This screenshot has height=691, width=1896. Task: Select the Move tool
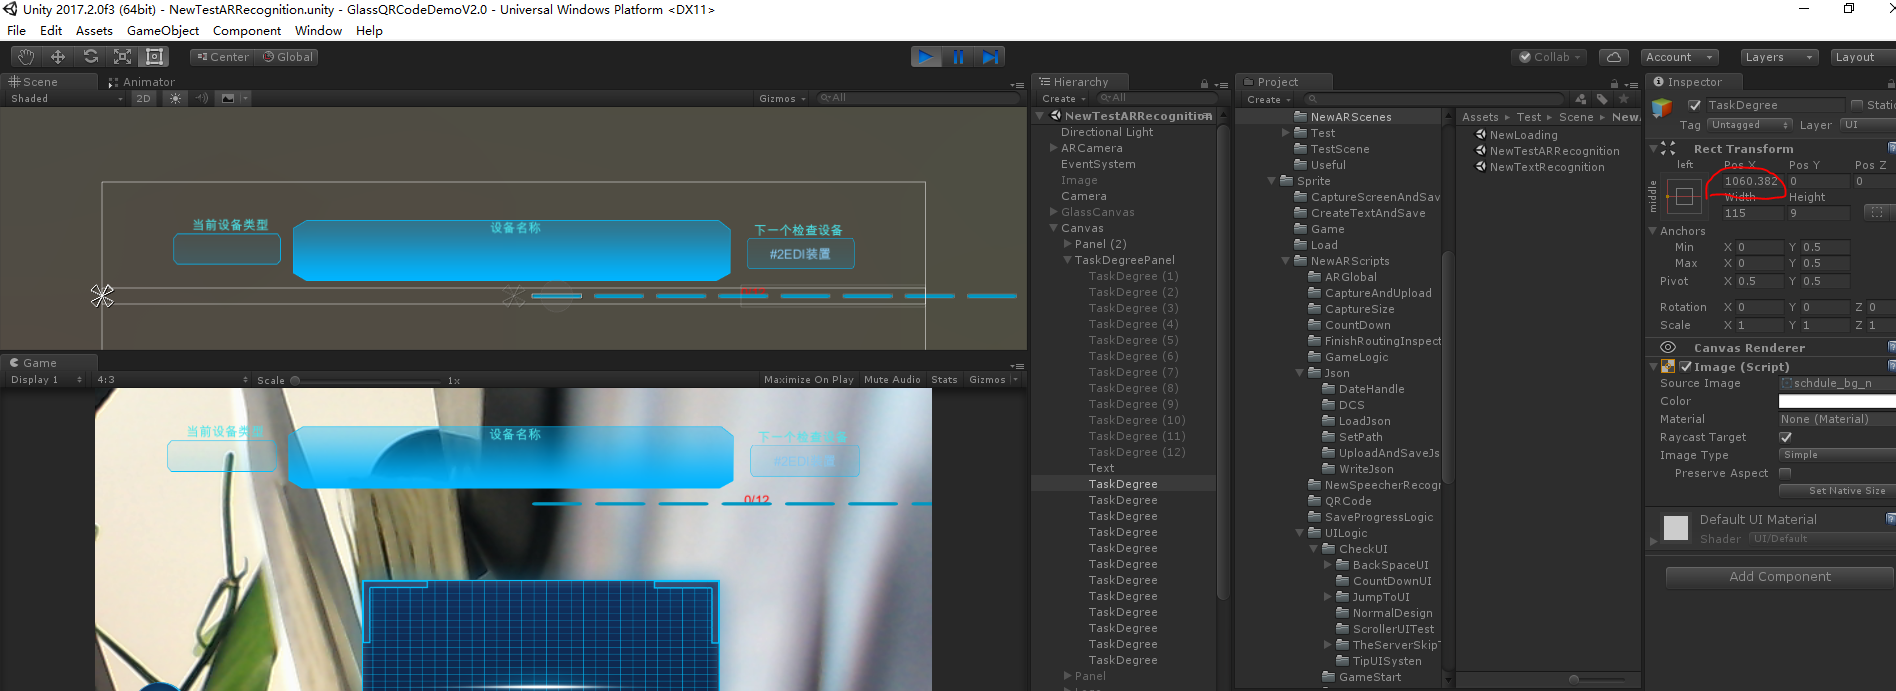(x=58, y=57)
